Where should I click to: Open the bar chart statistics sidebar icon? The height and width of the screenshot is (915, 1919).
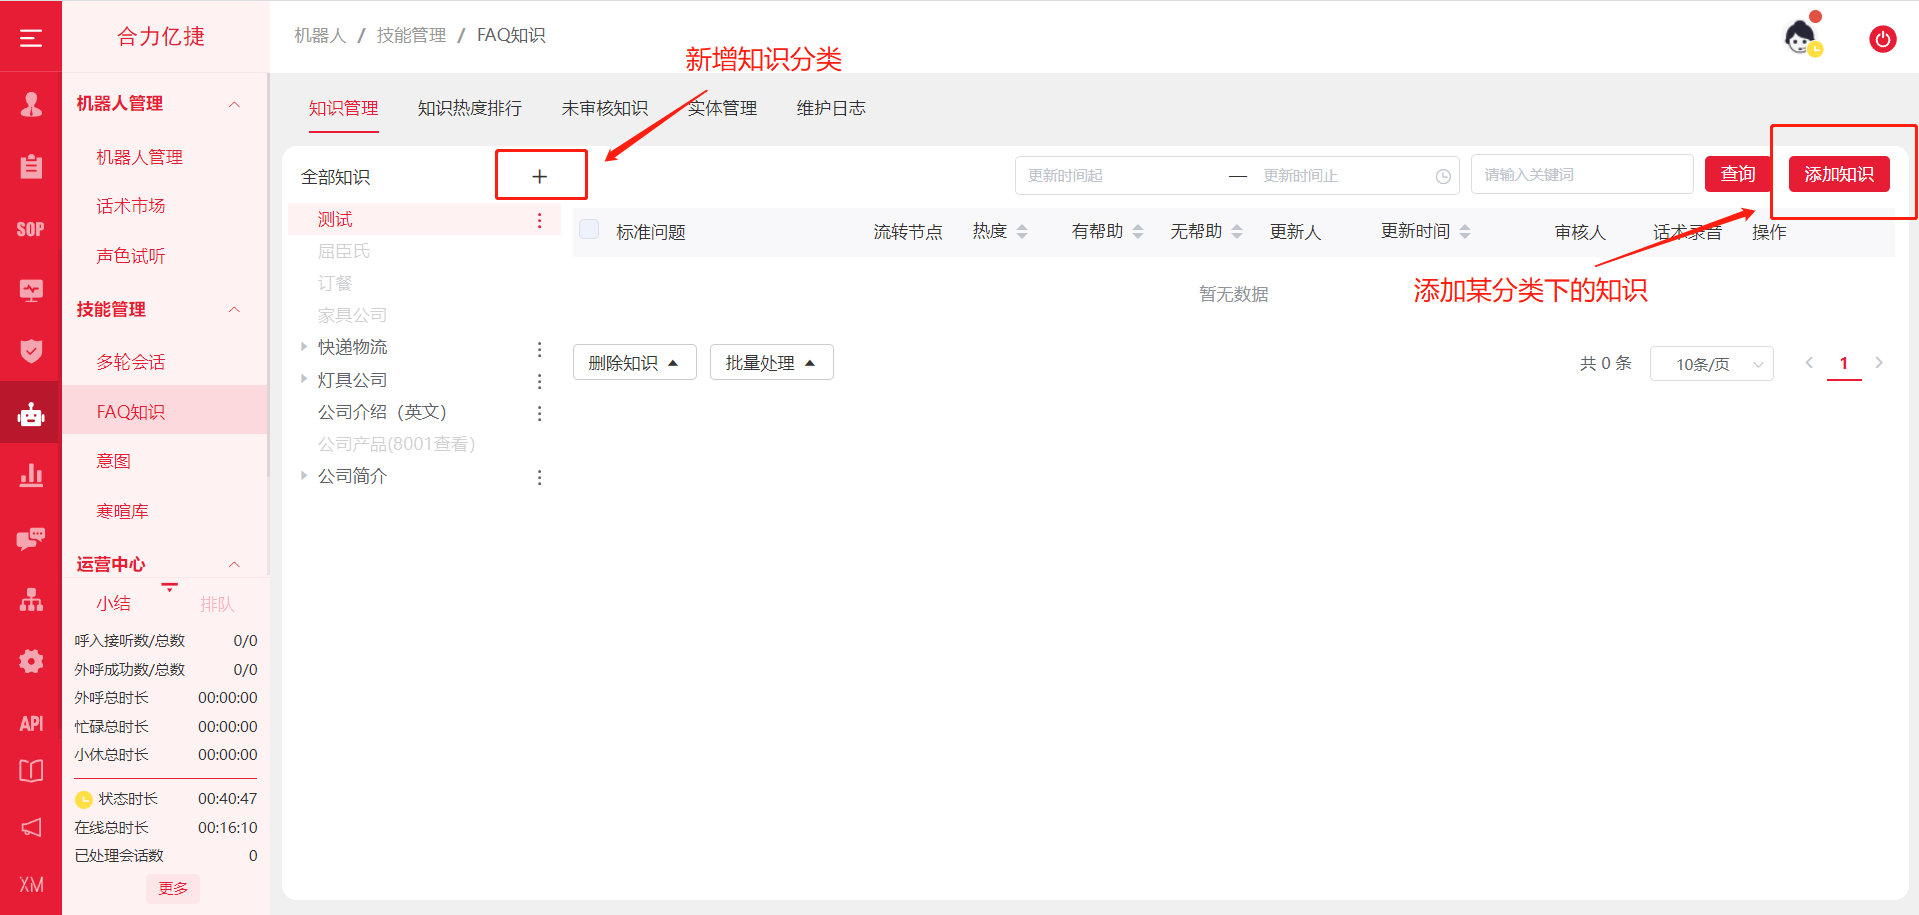pos(31,475)
